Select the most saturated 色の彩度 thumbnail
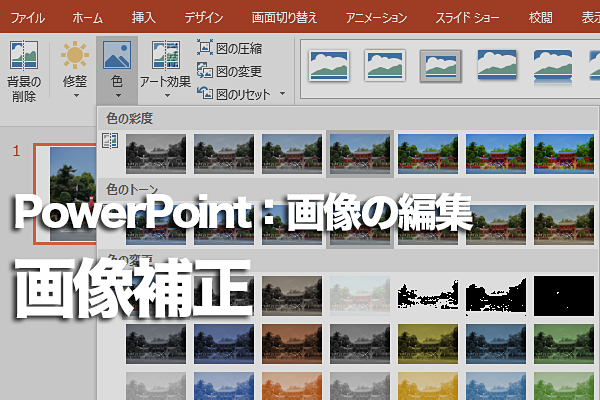This screenshot has height=400, width=600. pyautogui.click(x=564, y=154)
